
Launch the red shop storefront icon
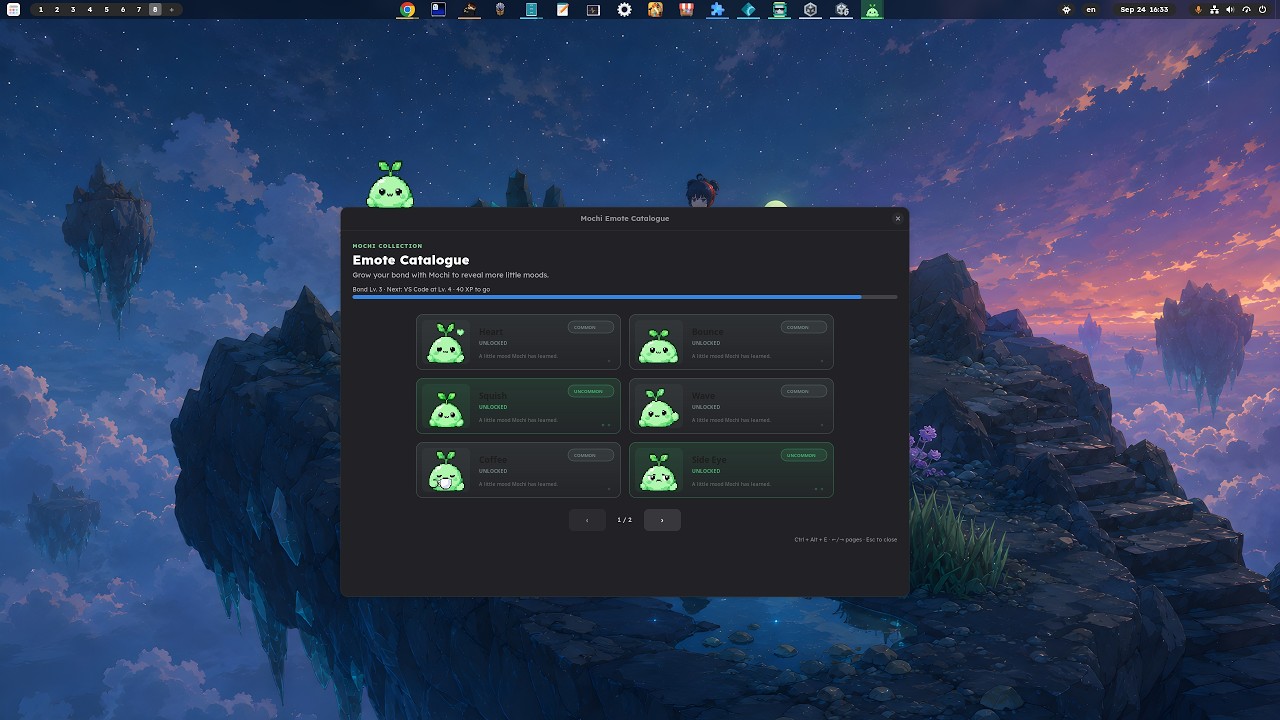686,9
